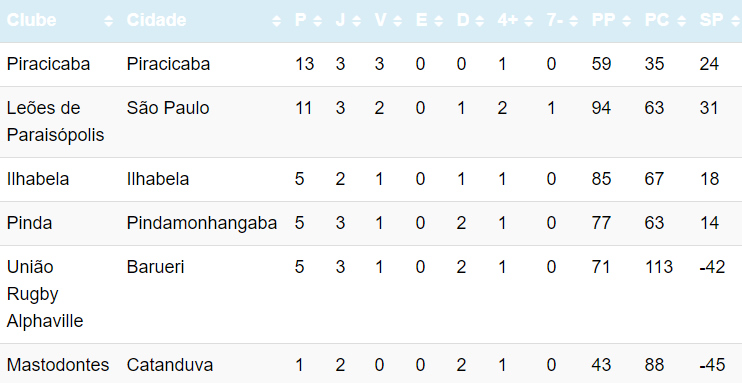742x383 pixels.
Task: Select the Leões de Paraisópolis row
Action: (x=371, y=122)
